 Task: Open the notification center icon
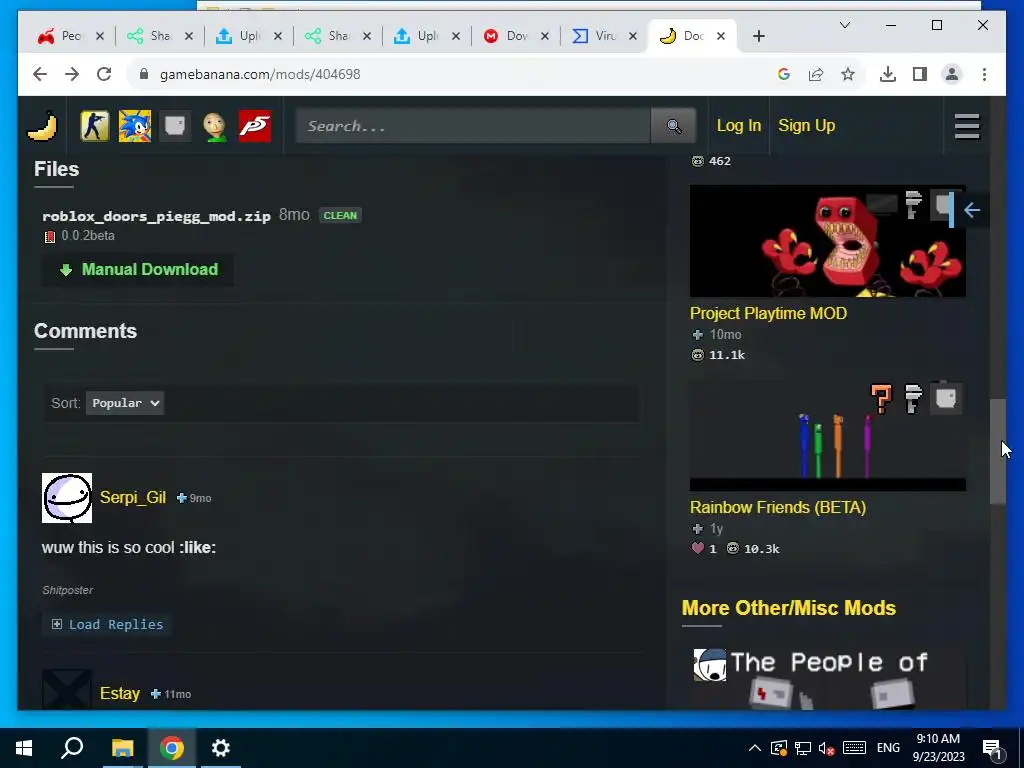[x=992, y=748]
